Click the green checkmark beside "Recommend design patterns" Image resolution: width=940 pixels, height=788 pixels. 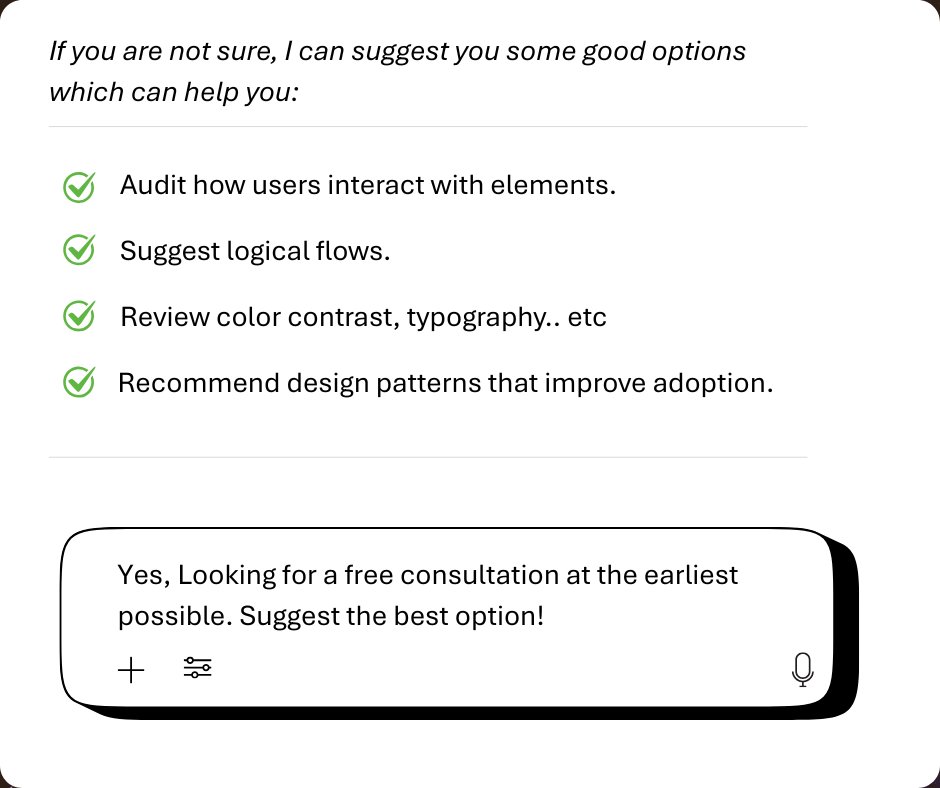[x=79, y=382]
